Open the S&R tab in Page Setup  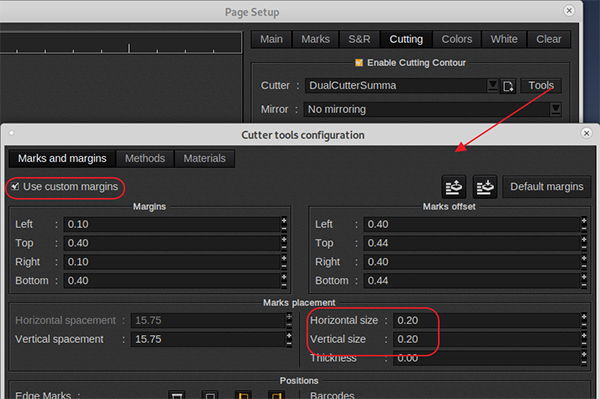359,39
